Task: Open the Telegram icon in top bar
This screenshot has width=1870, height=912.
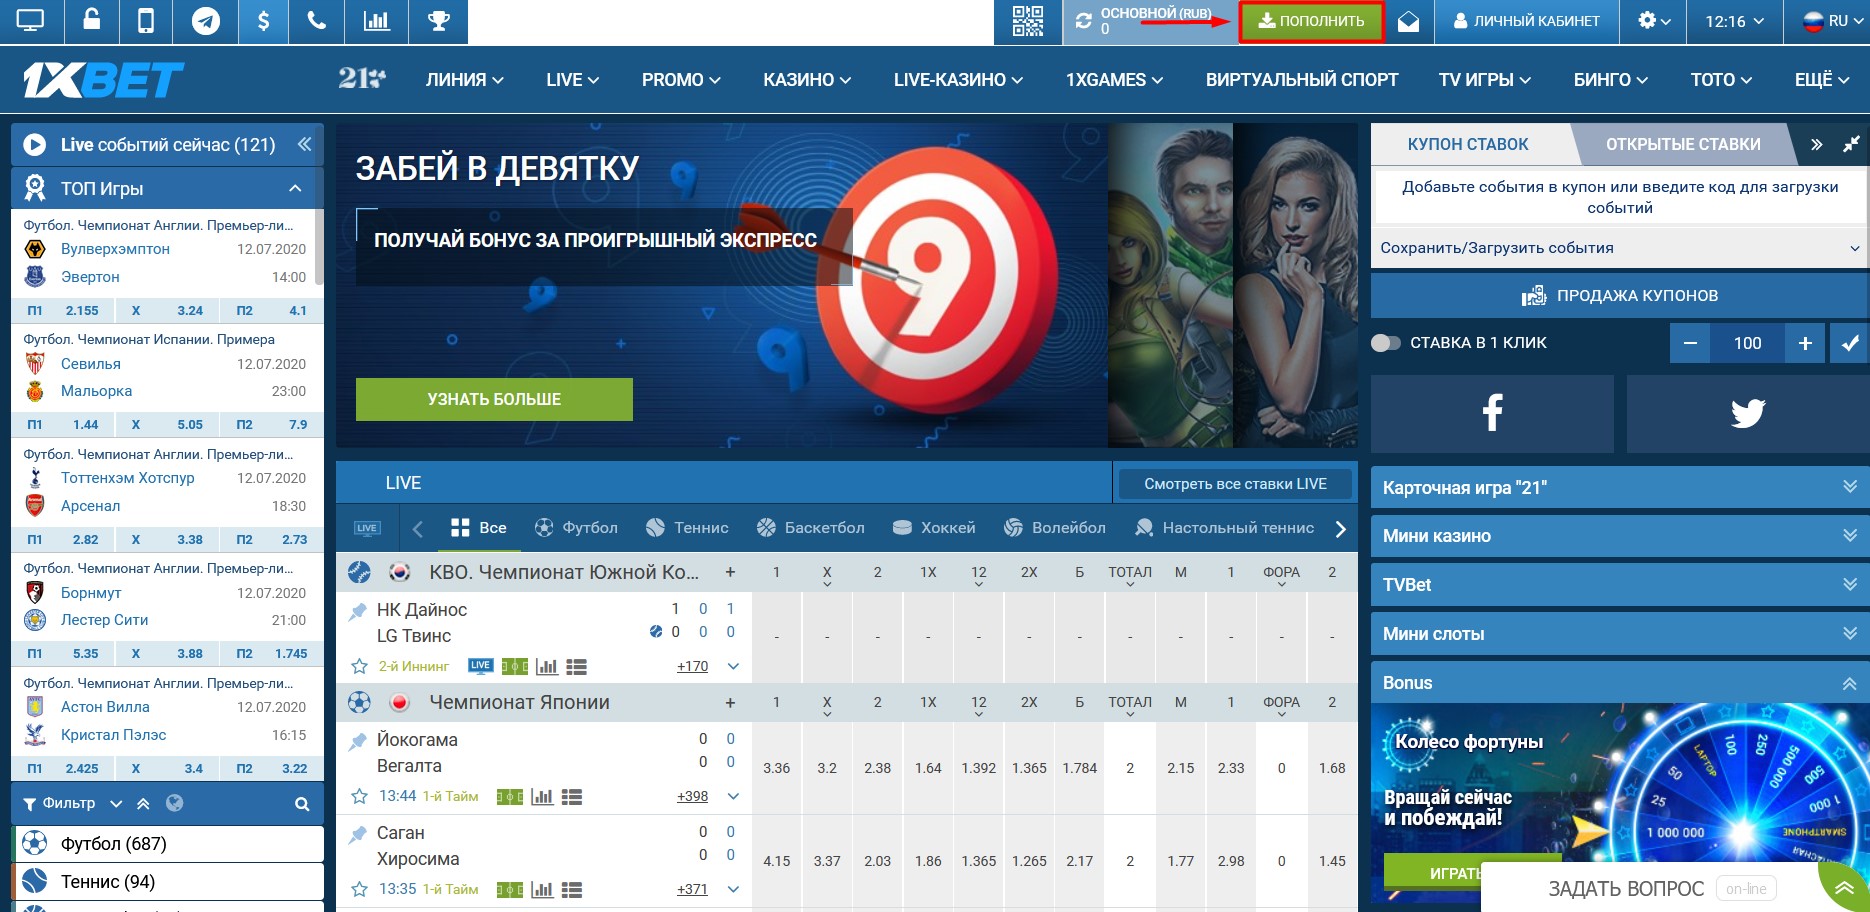Action: click(206, 21)
